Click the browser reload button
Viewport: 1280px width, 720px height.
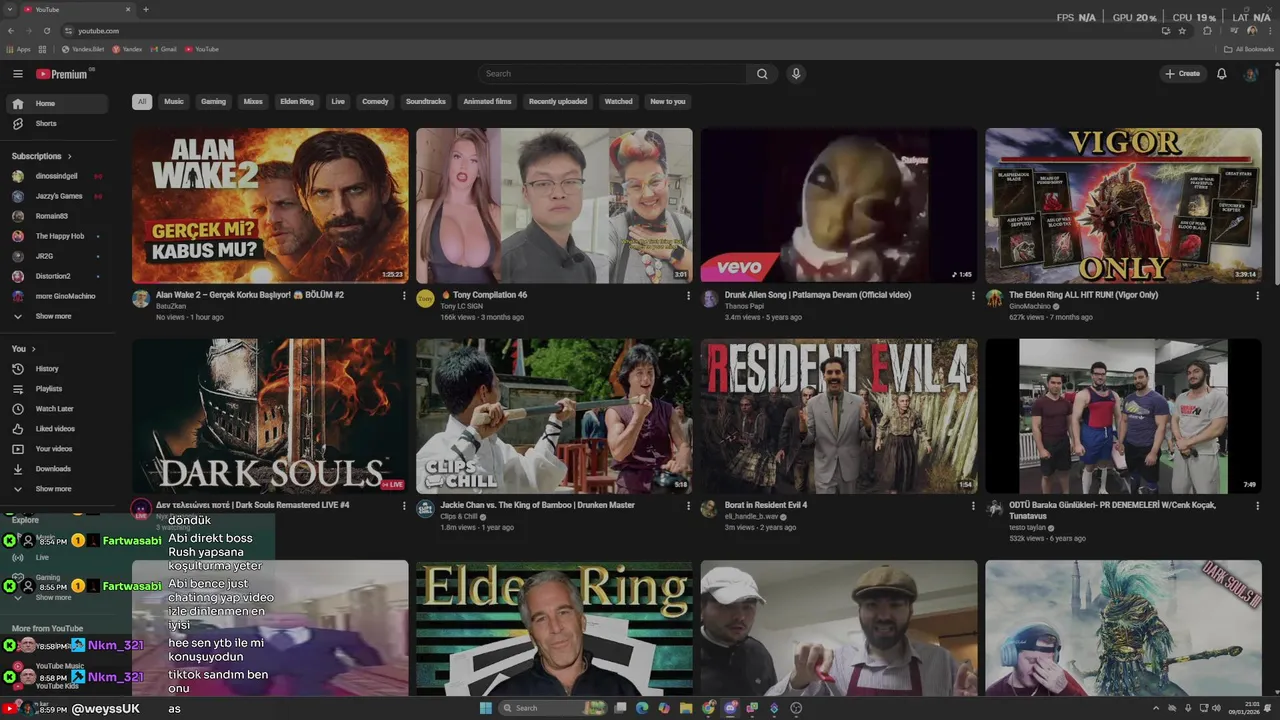pyautogui.click(x=46, y=31)
